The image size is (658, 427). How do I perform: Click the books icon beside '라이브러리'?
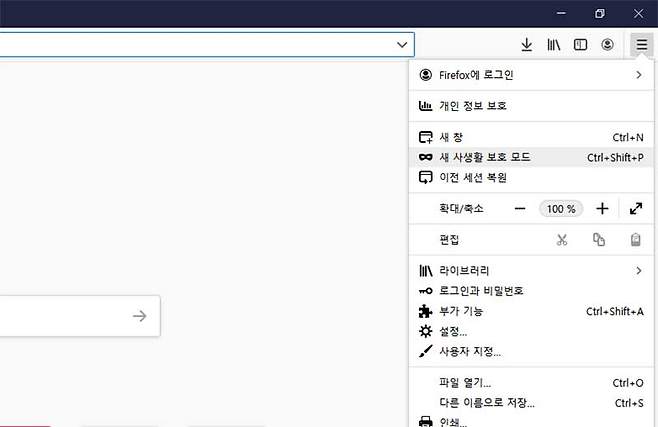click(x=426, y=271)
